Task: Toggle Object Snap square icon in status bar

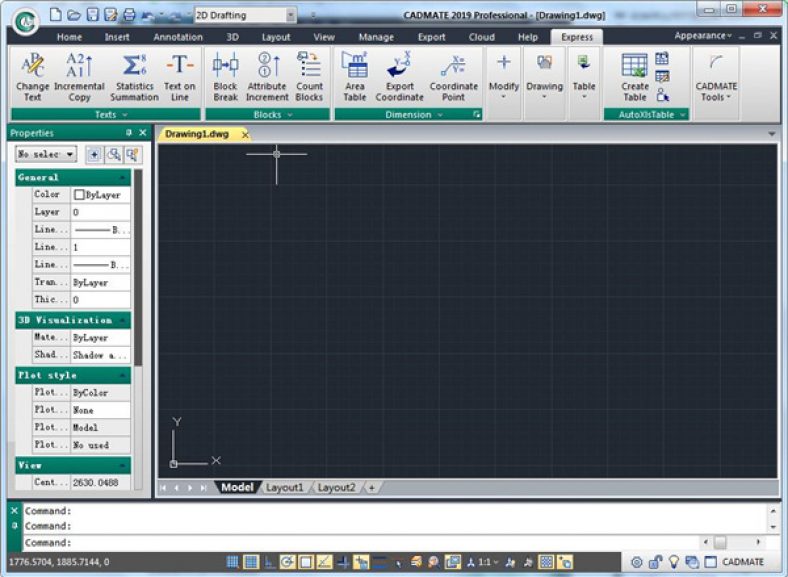Action: (306, 562)
